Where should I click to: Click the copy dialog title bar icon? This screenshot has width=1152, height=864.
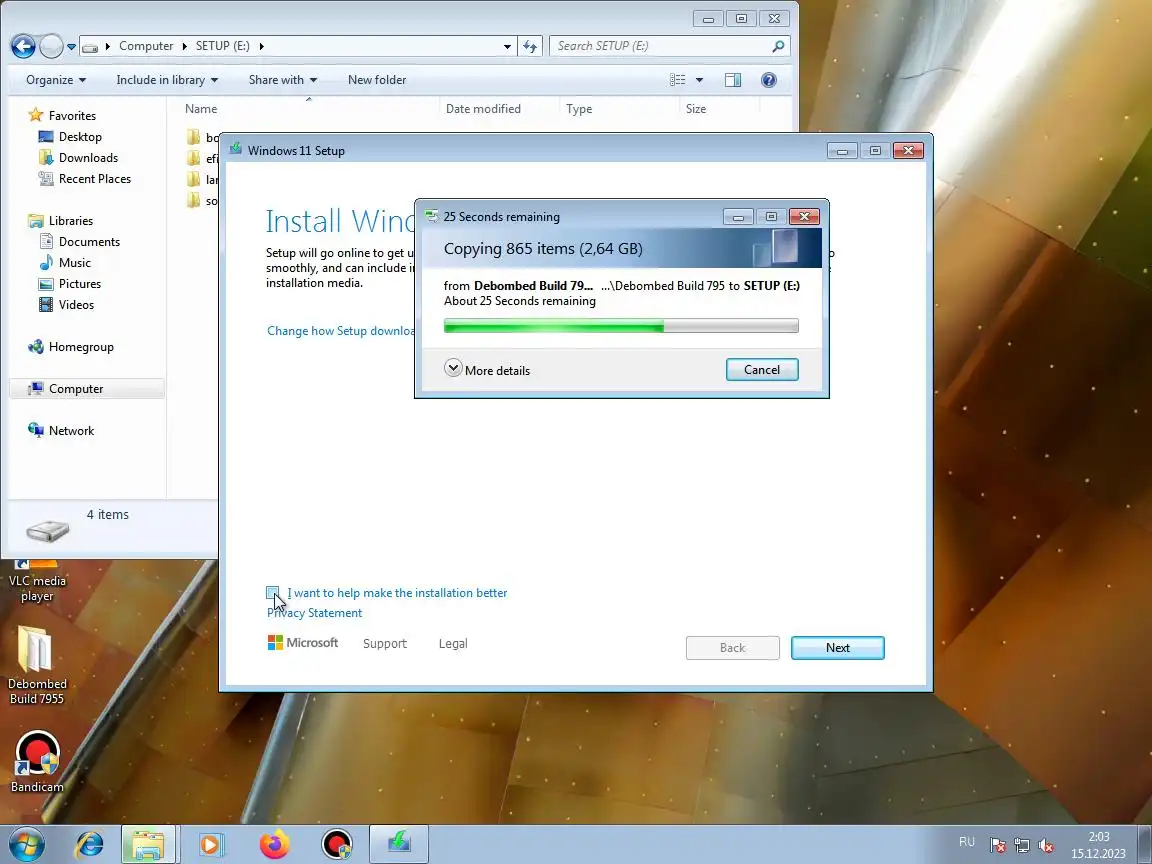(431, 215)
